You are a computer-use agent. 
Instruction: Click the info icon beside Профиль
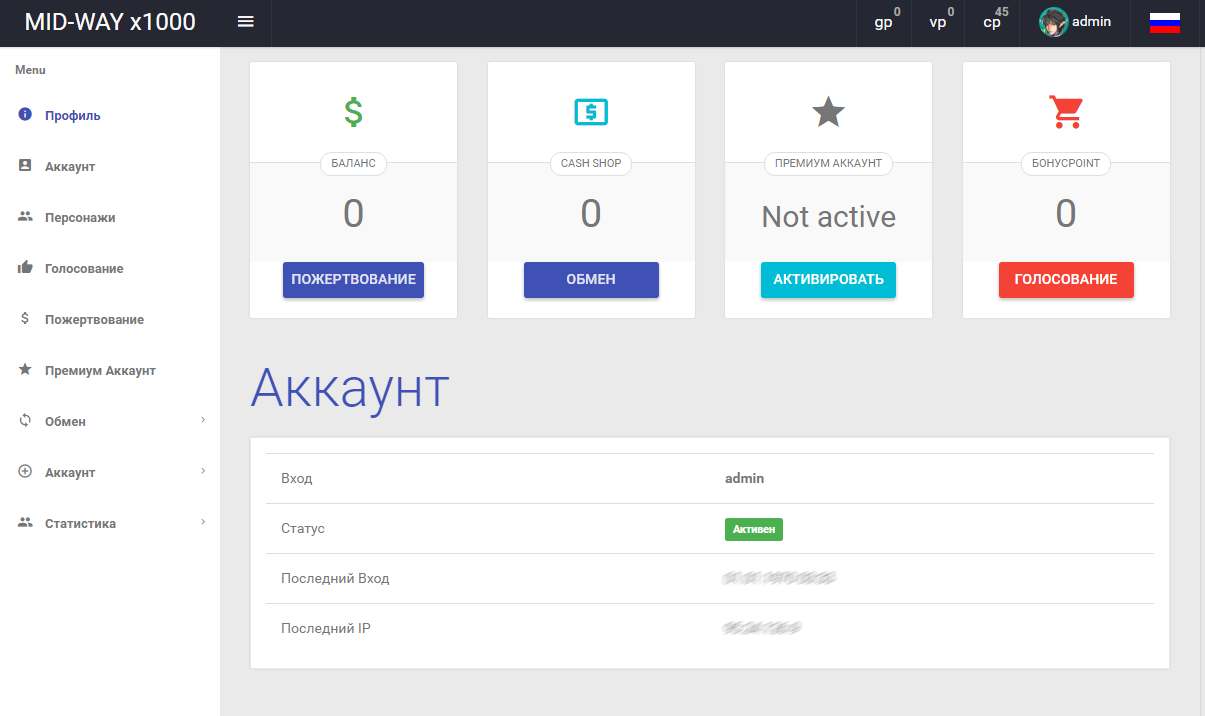click(x=26, y=115)
